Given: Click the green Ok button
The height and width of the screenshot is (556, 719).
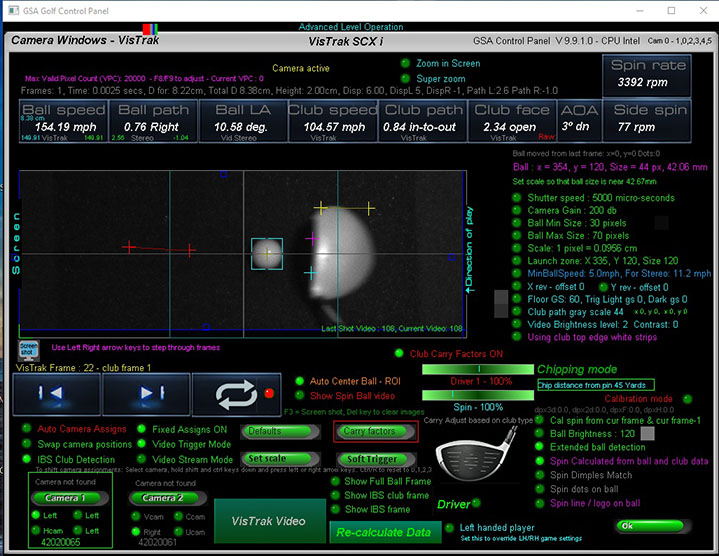Looking at the screenshot, I should pyautogui.click(x=652, y=526).
